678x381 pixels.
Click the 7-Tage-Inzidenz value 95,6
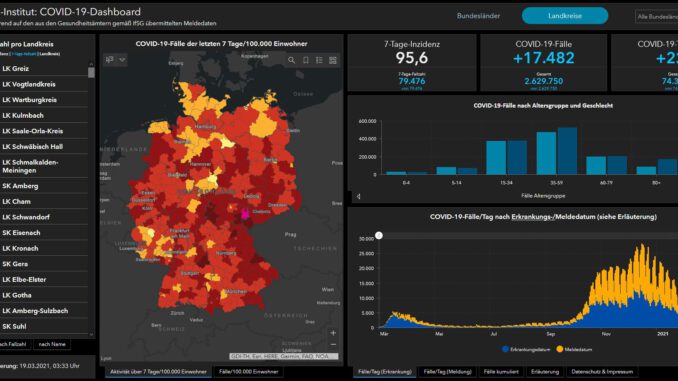pos(412,58)
